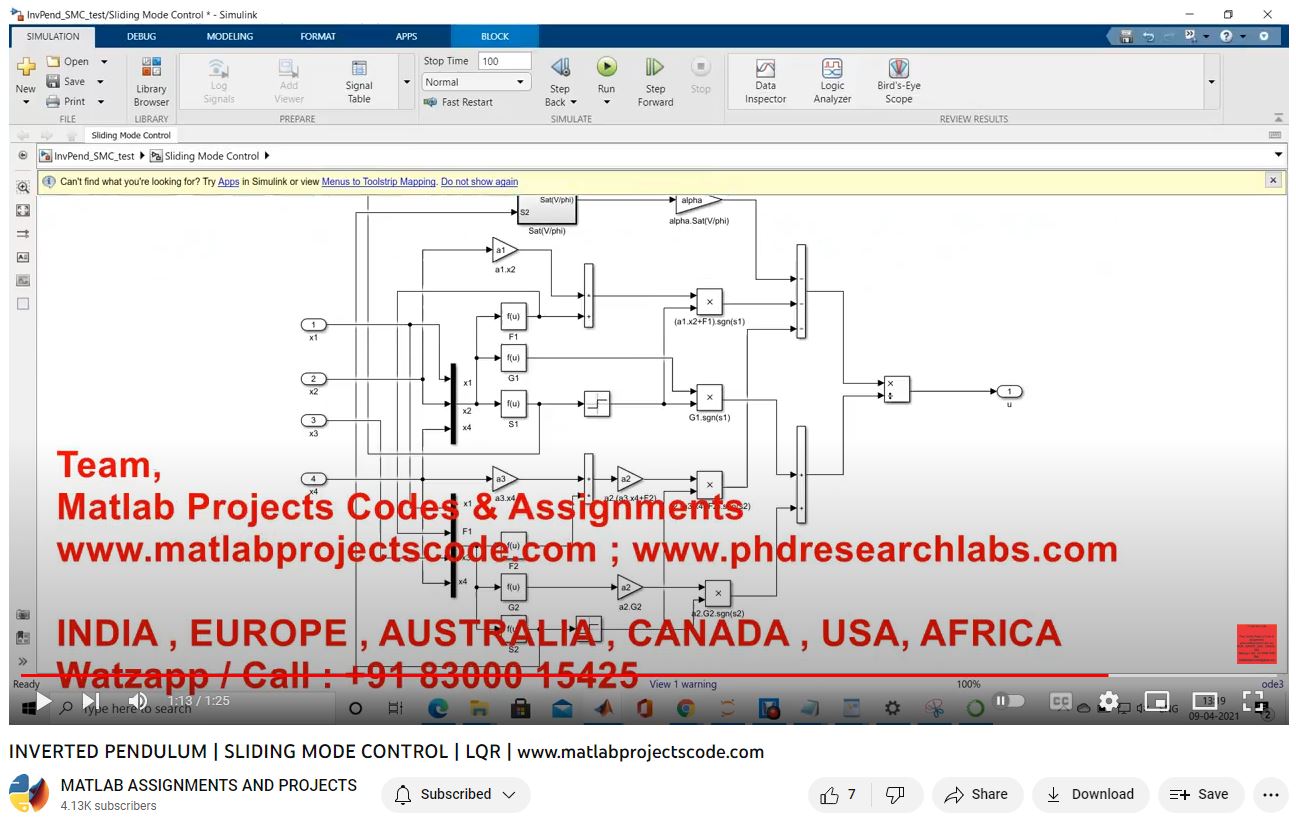The image size is (1296, 828).
Task: Open the FORMAT ribbon tab
Action: click(x=318, y=36)
